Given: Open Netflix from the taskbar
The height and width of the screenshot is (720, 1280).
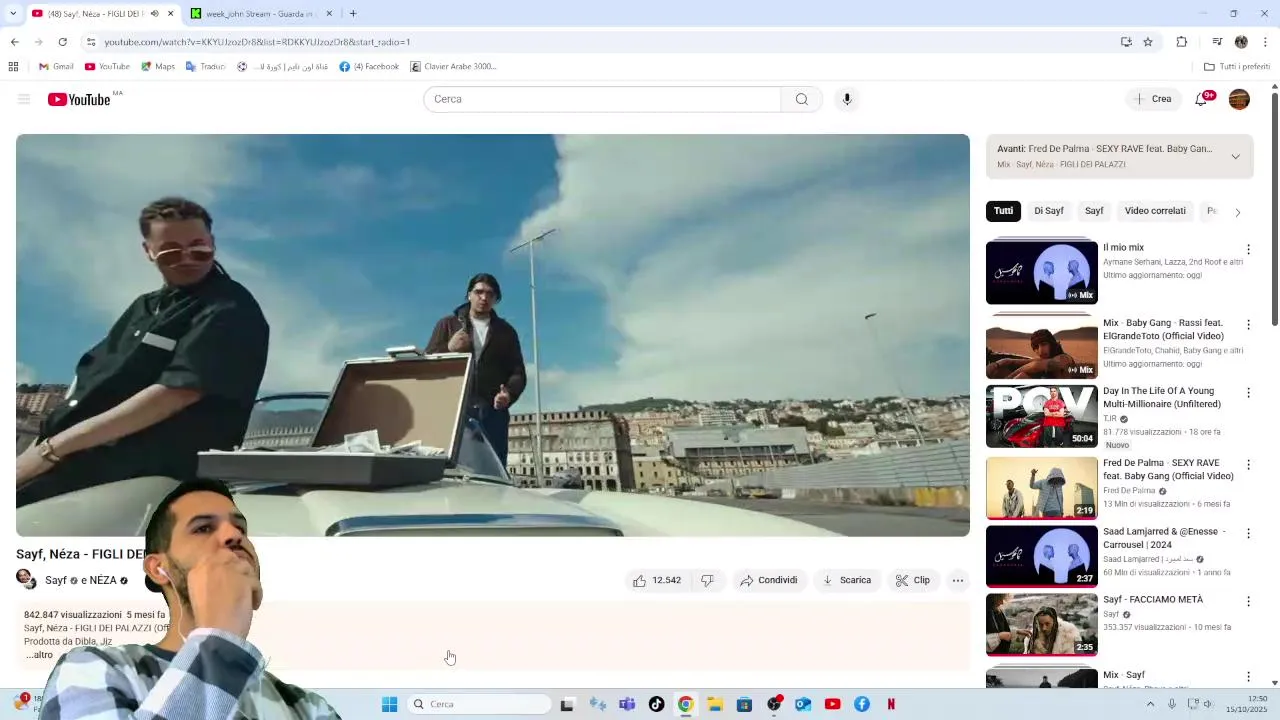Looking at the screenshot, I should (891, 704).
